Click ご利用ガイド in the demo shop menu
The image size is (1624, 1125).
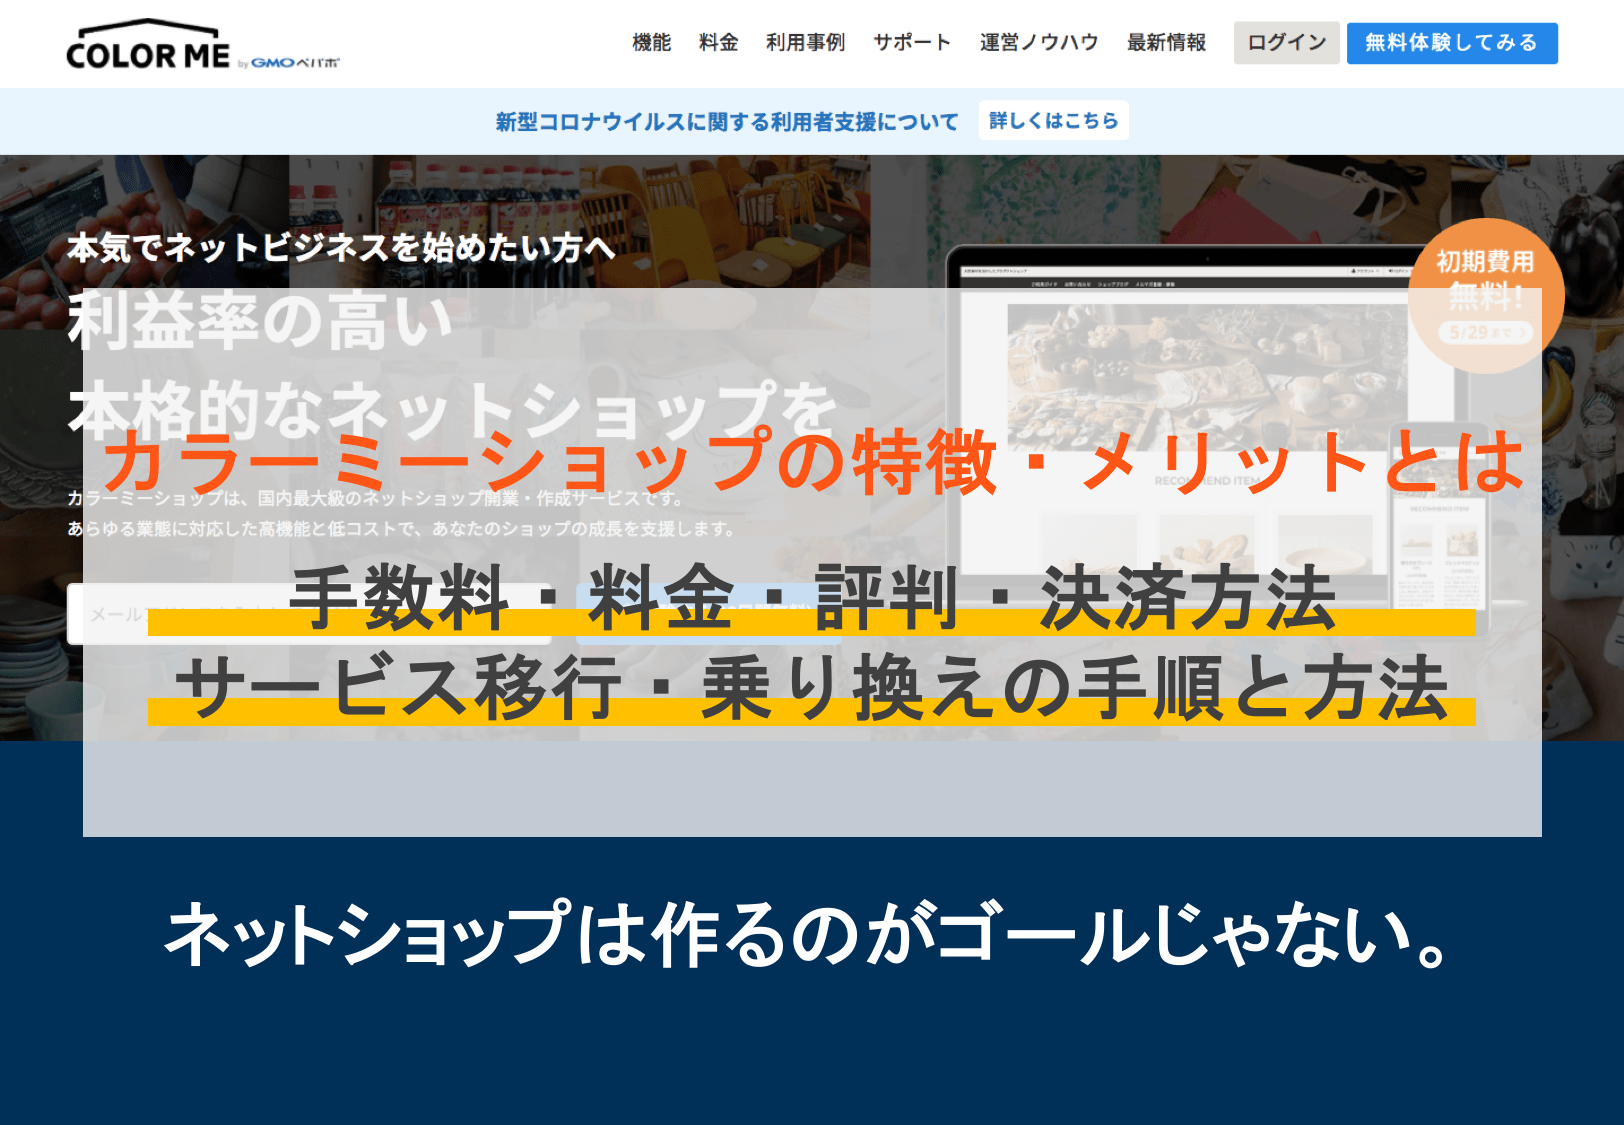1043,283
